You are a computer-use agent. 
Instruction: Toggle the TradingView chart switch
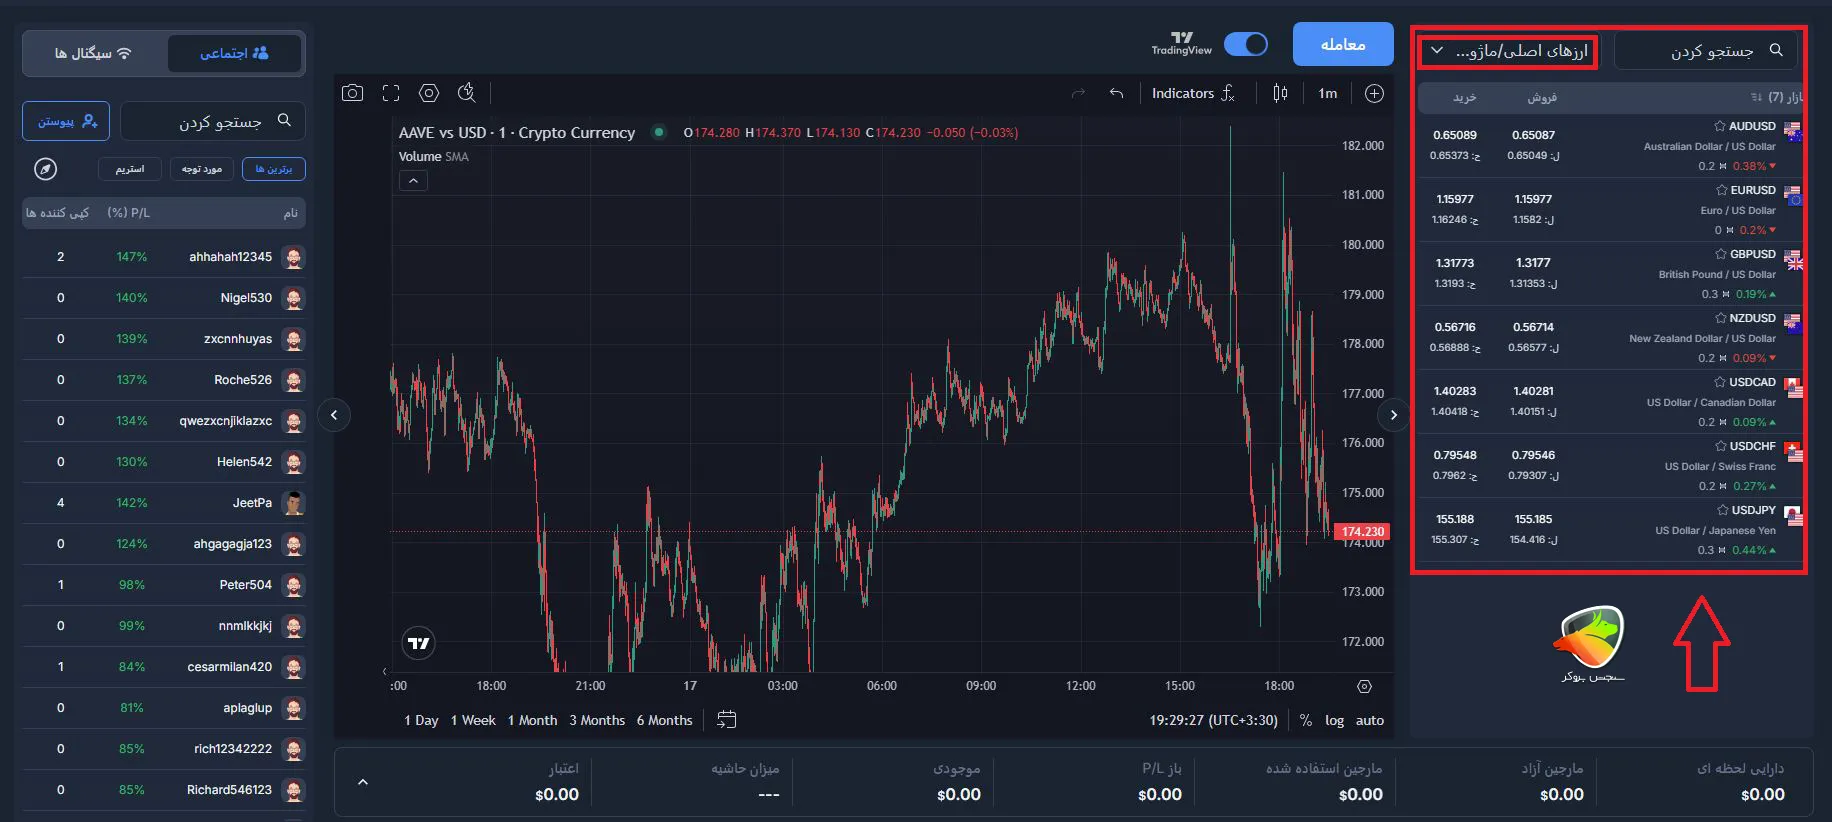(1245, 44)
